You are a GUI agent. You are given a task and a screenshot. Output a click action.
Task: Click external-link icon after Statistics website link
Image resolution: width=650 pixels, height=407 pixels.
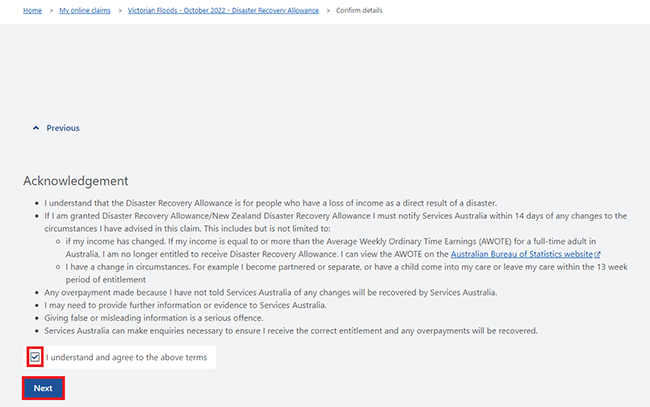pos(597,254)
